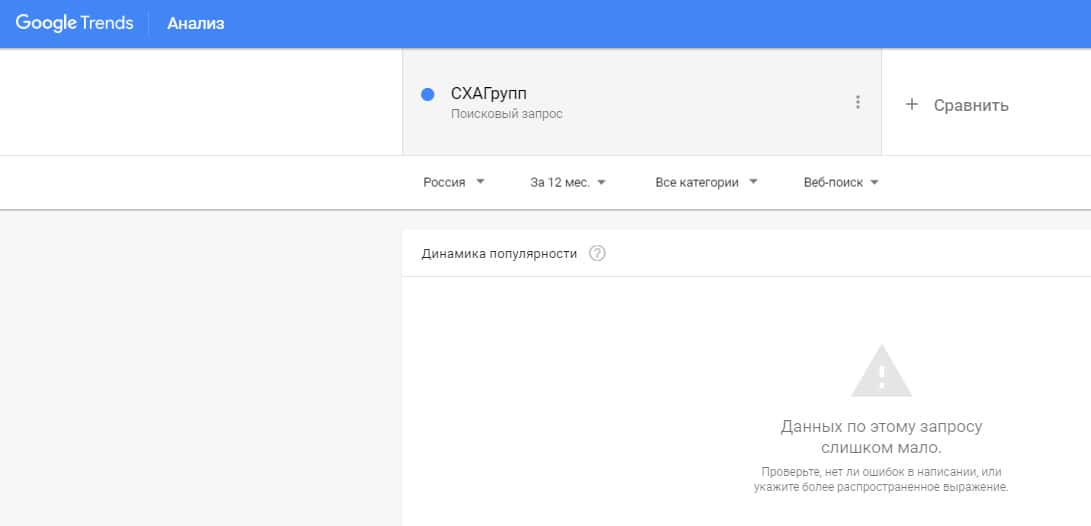Click the help icon beside Динамика популярности
This screenshot has height=526, width=1091.
598,254
